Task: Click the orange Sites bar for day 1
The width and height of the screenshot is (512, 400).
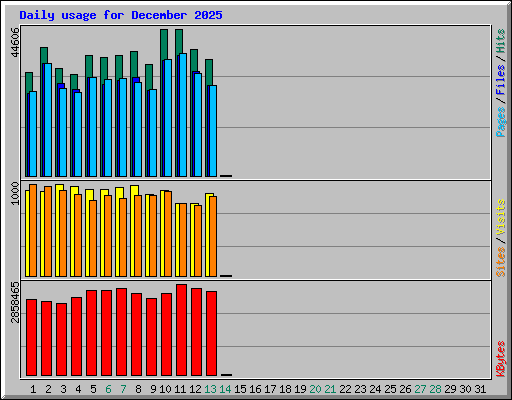Action: [33, 230]
